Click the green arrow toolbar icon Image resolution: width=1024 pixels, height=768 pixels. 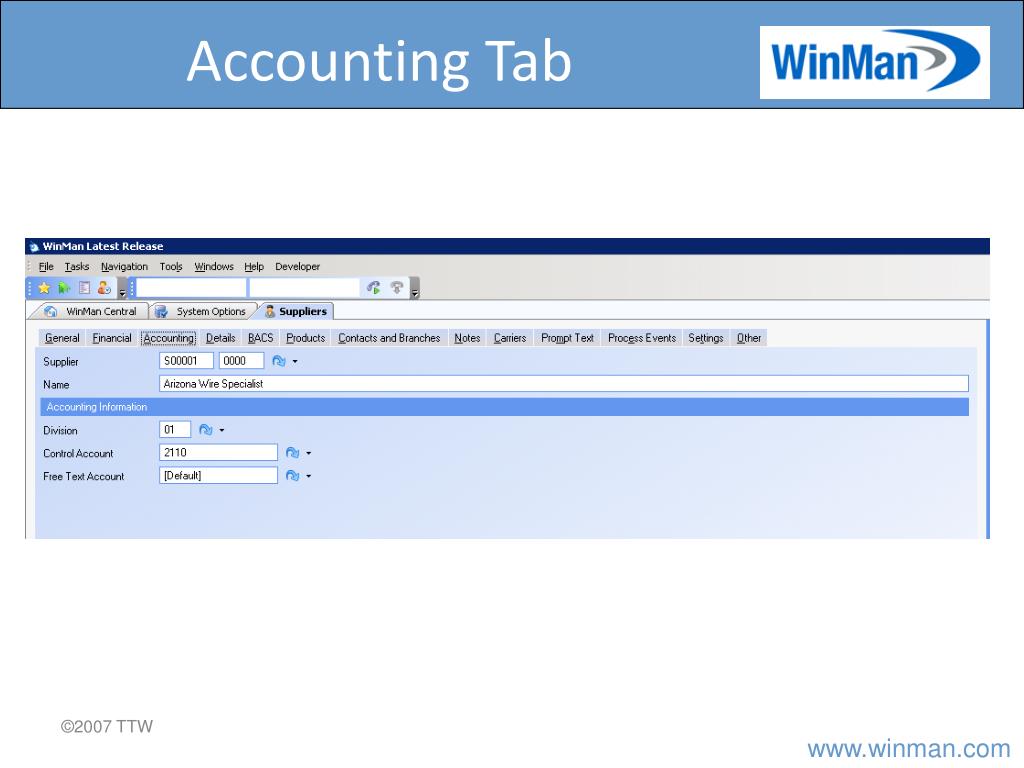pyautogui.click(x=64, y=288)
